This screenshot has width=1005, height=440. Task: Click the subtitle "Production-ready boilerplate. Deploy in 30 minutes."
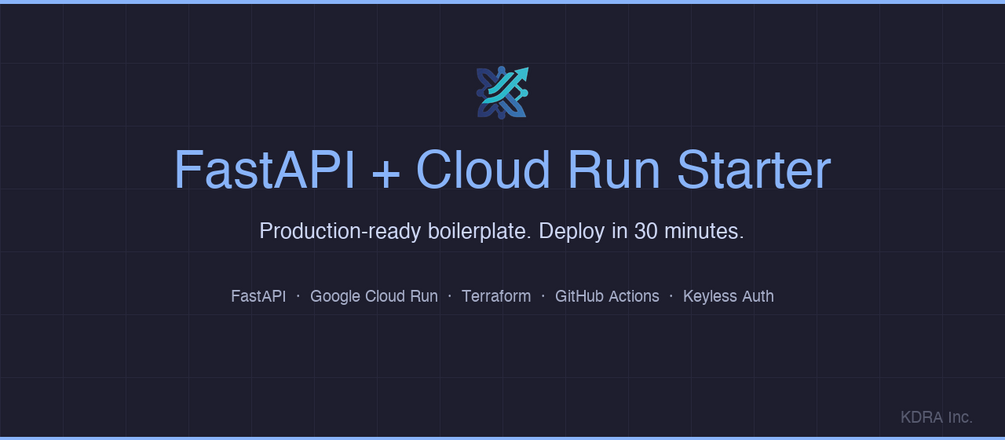coord(502,231)
